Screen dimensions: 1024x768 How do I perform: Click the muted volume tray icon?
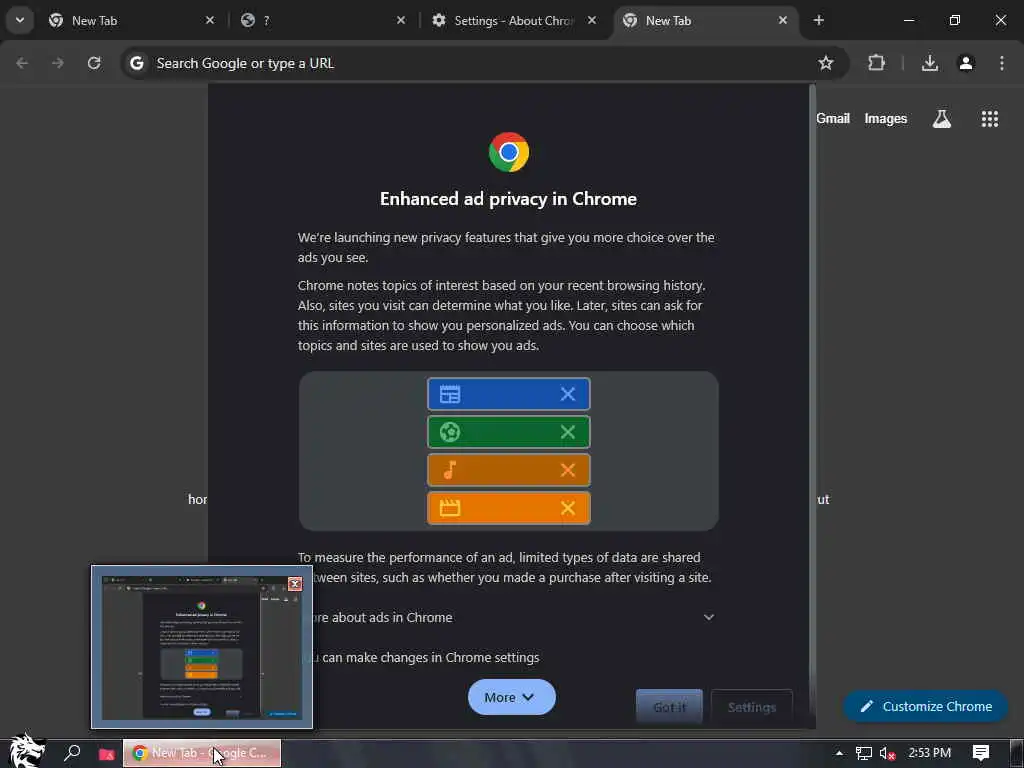coord(888,753)
